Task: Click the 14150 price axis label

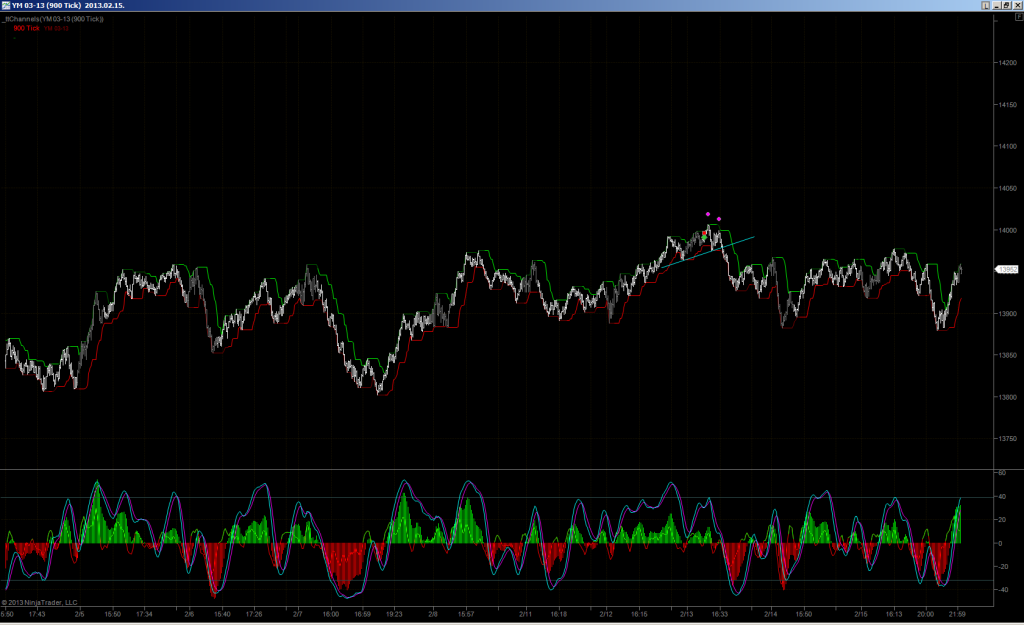Action: pos(1008,104)
